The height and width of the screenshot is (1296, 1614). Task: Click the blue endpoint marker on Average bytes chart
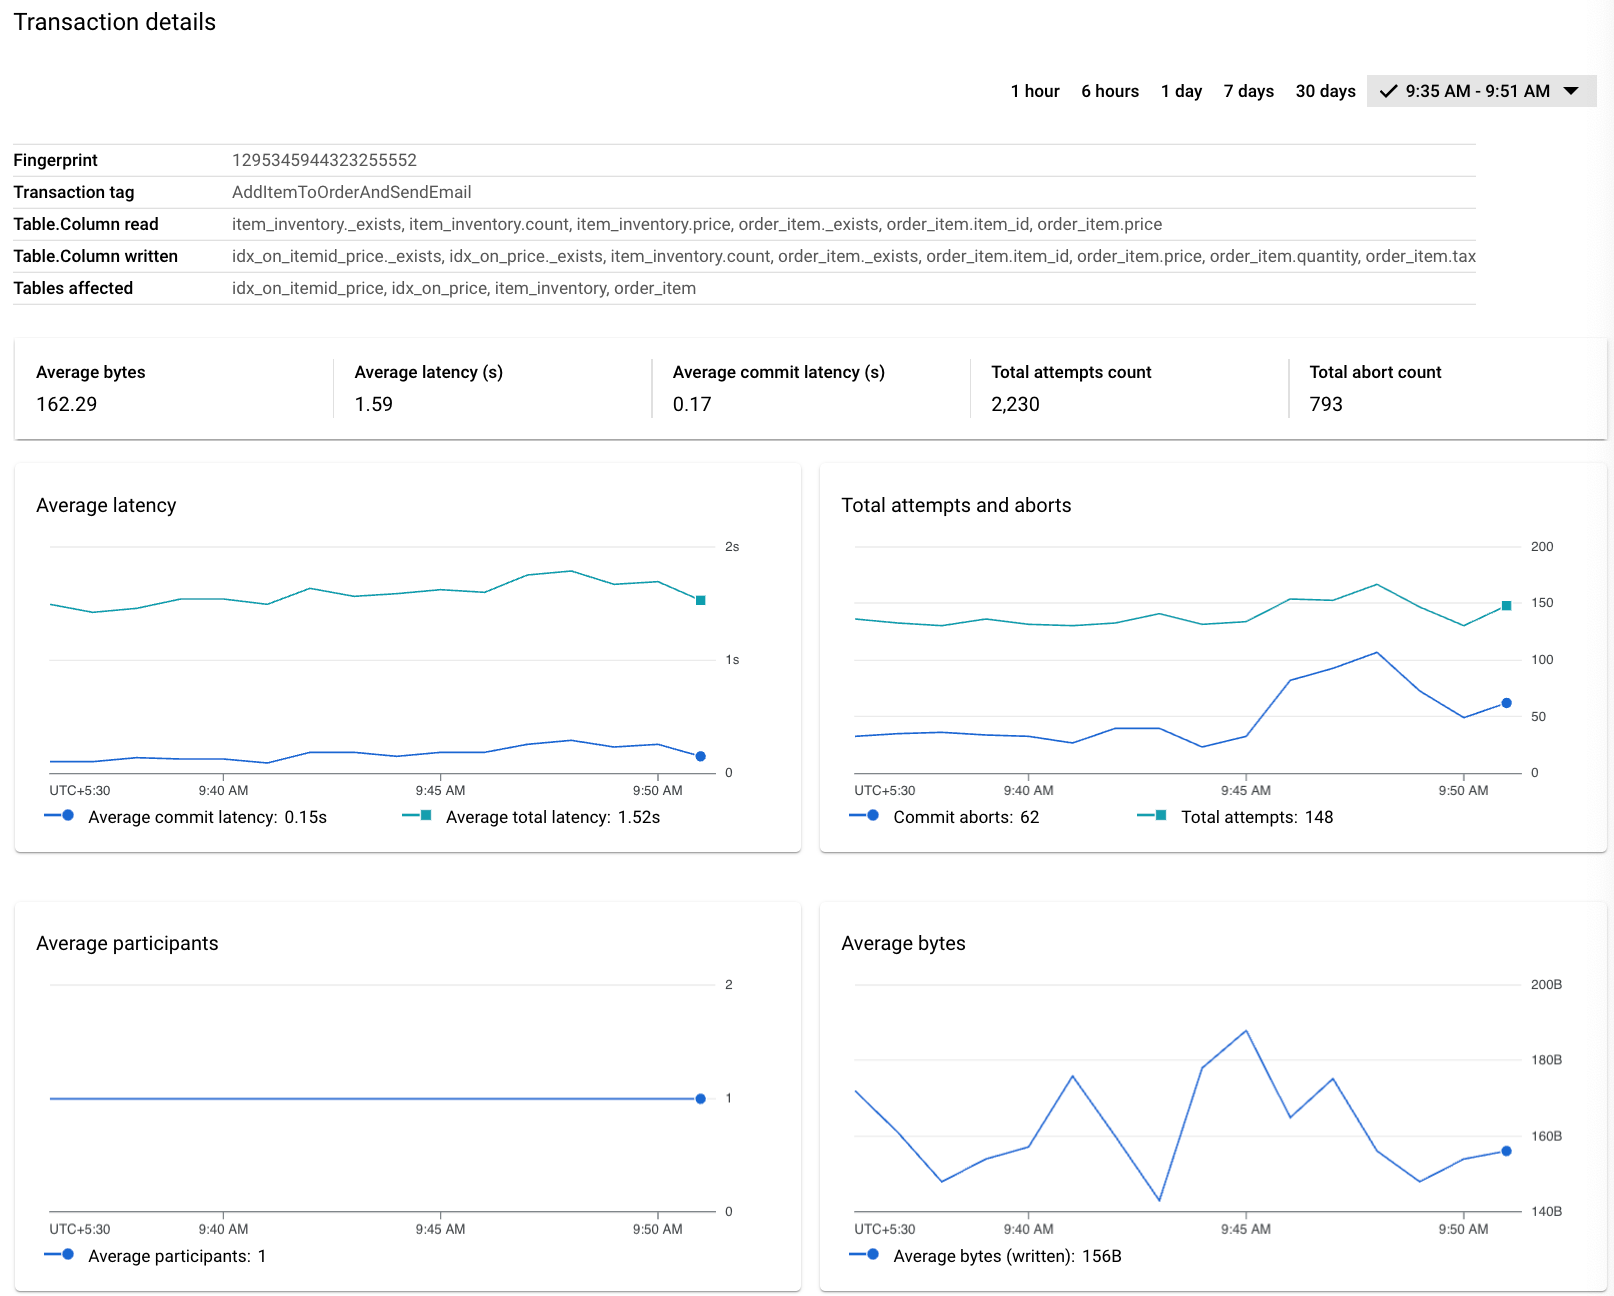1506,1151
